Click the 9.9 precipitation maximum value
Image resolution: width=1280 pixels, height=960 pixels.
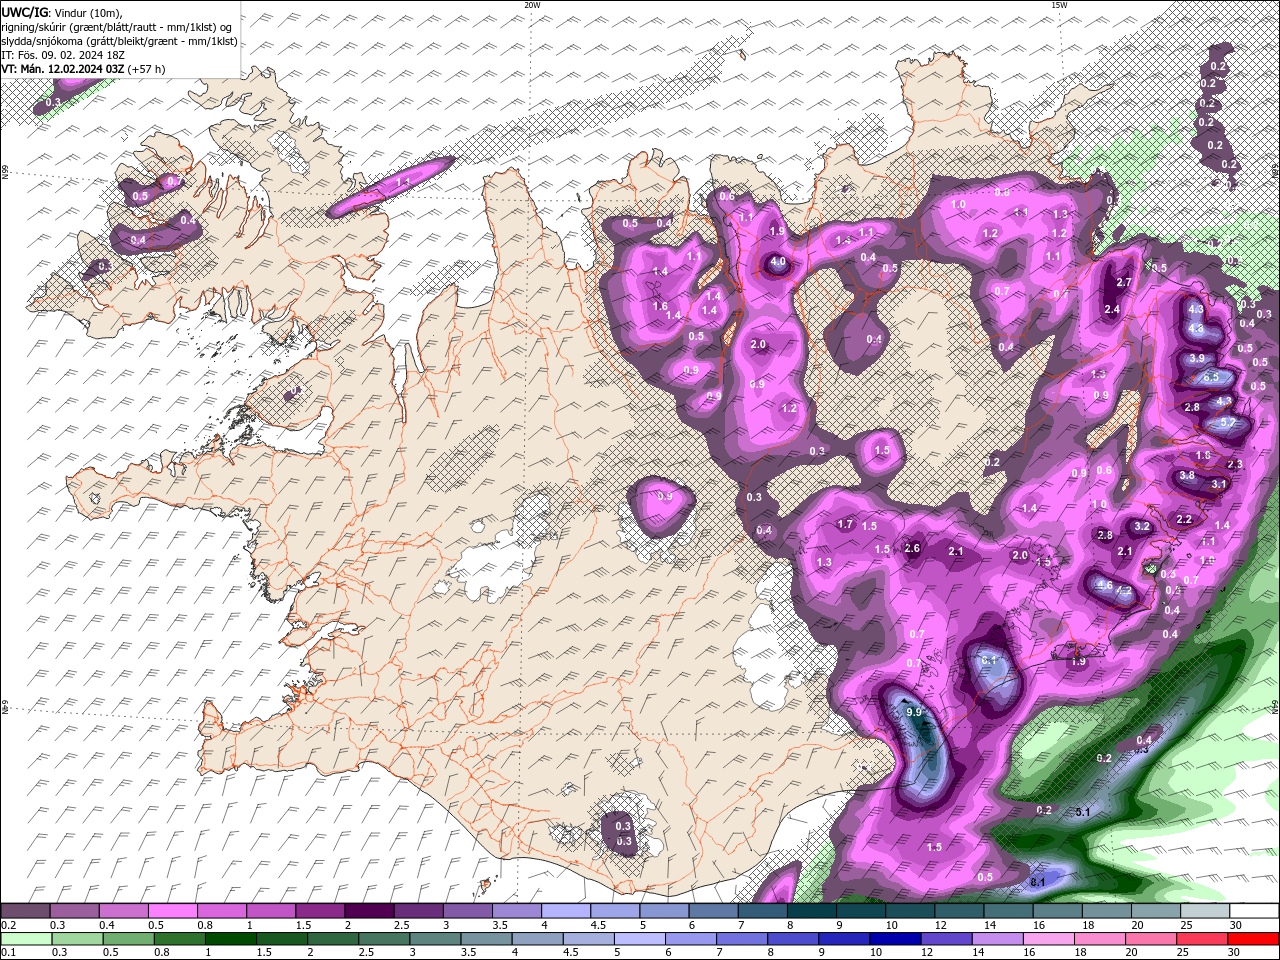pyautogui.click(x=913, y=712)
